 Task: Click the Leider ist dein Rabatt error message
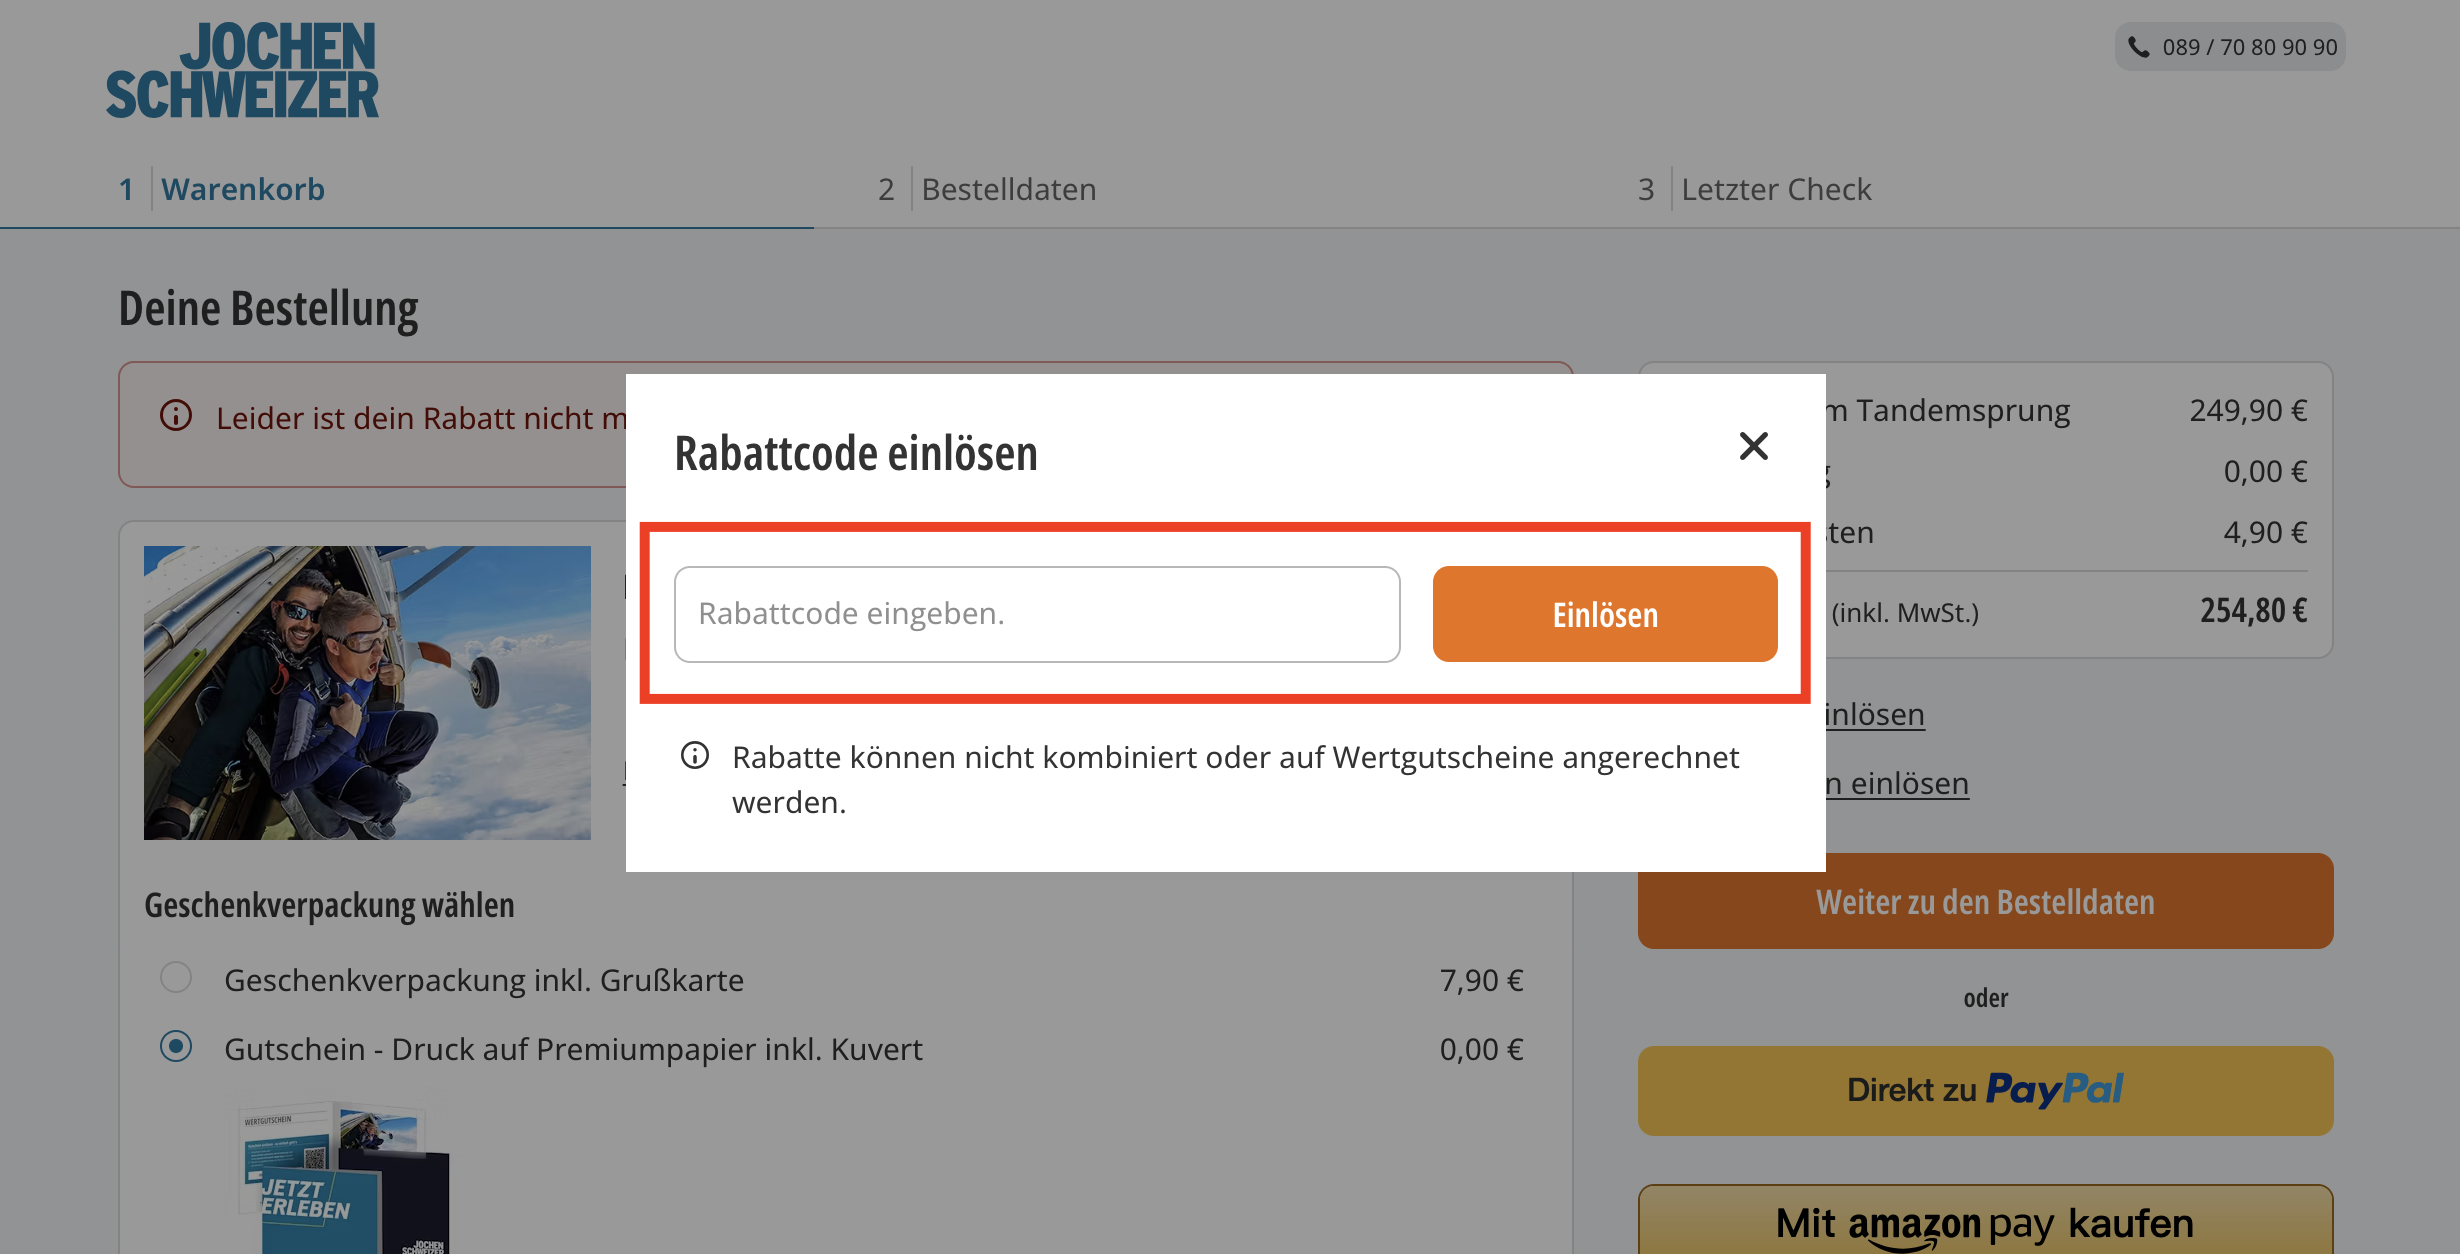pos(421,418)
